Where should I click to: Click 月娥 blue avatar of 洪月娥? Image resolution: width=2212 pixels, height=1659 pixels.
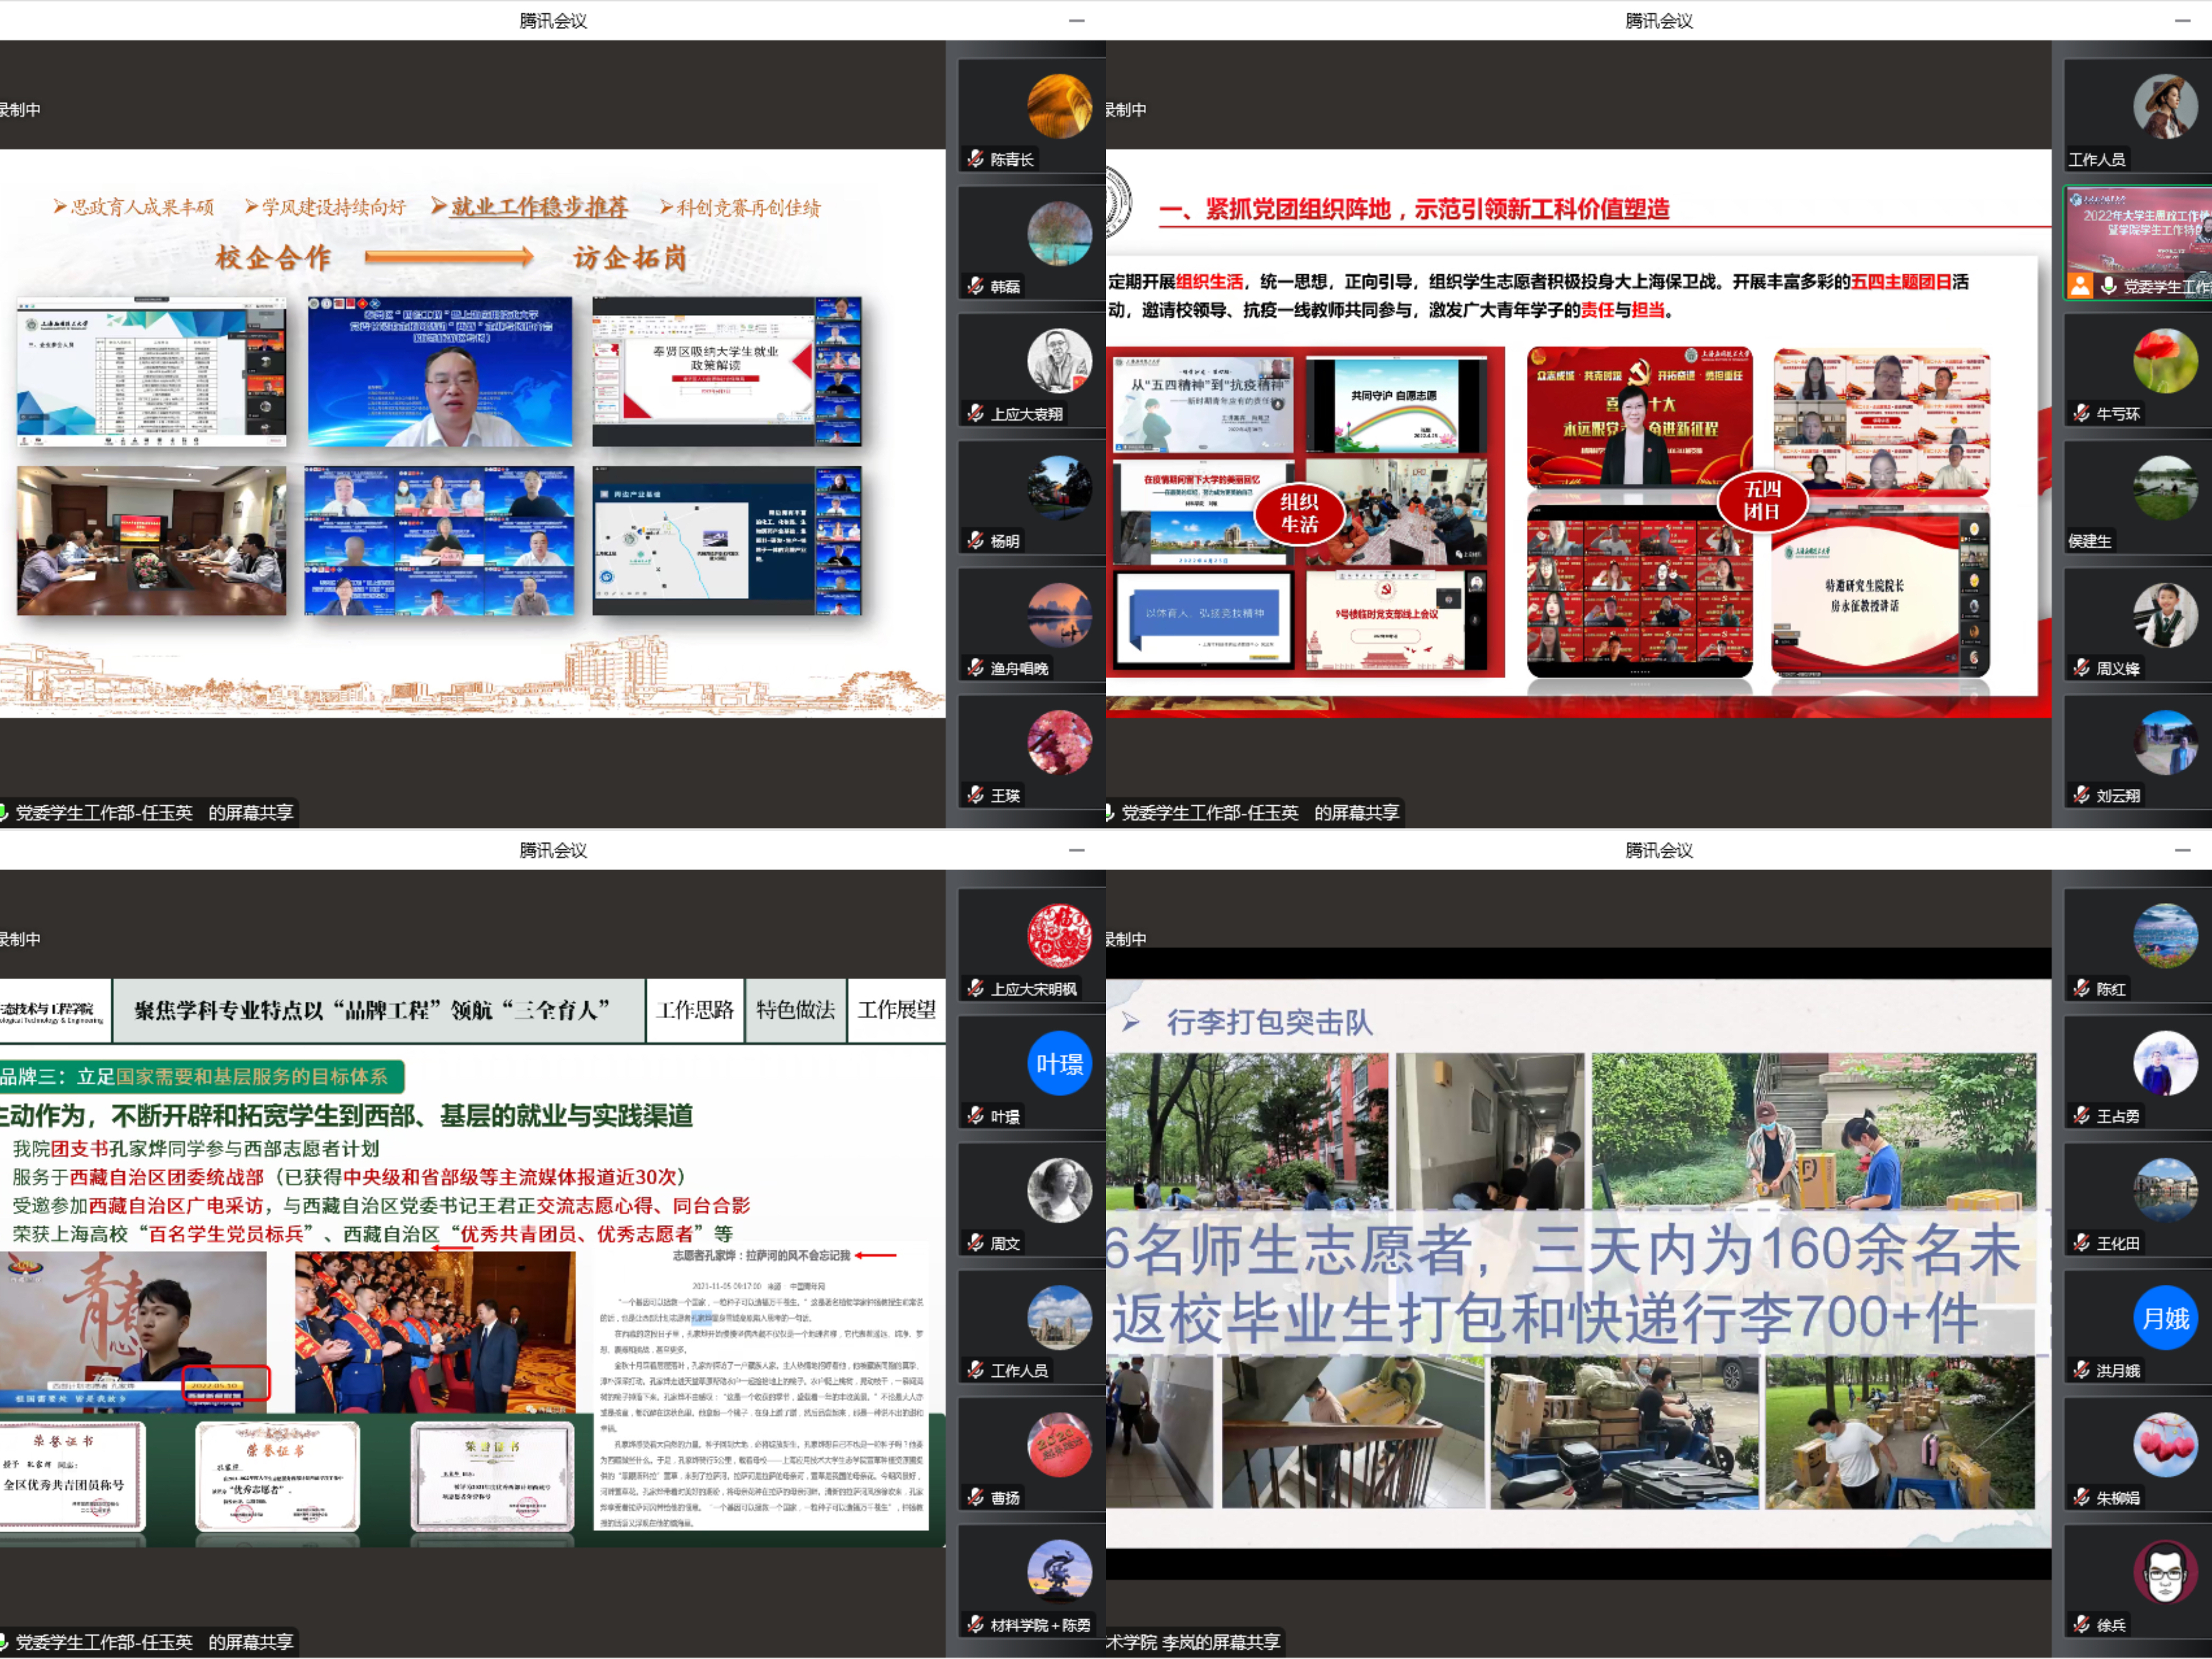pos(2165,1318)
